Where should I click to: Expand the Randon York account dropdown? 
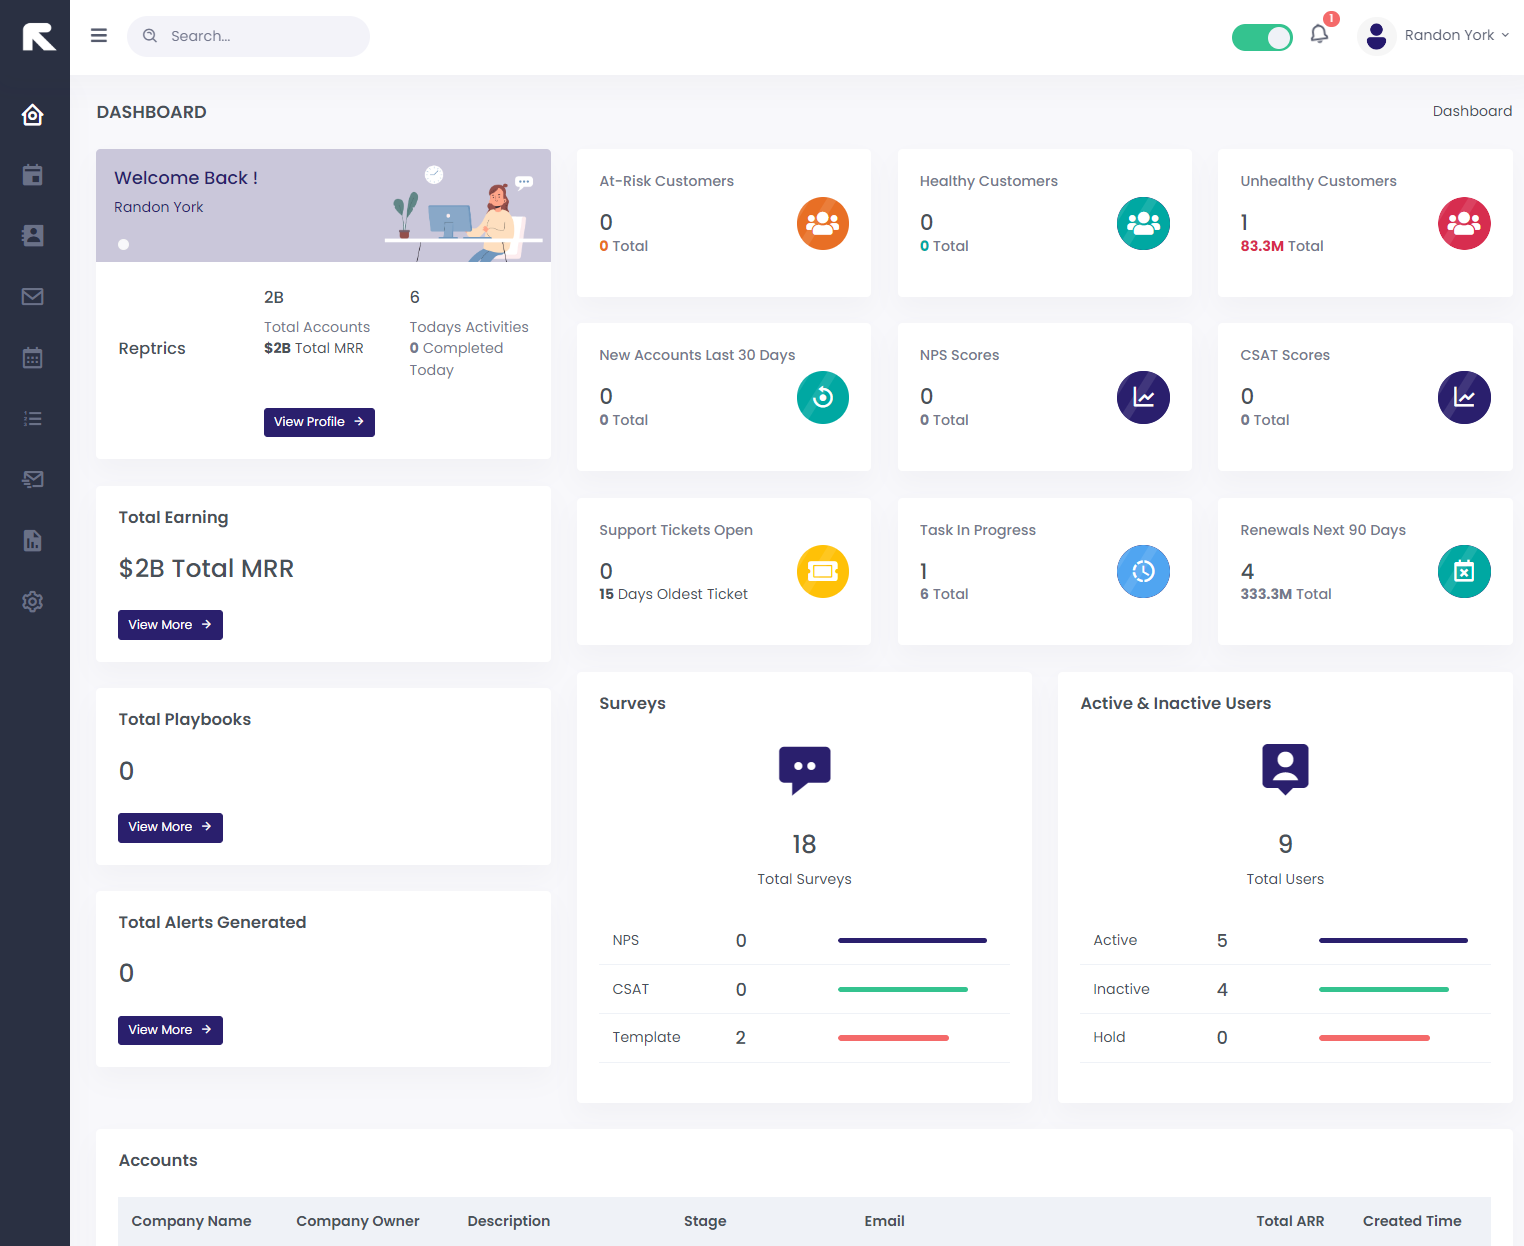1456,35
